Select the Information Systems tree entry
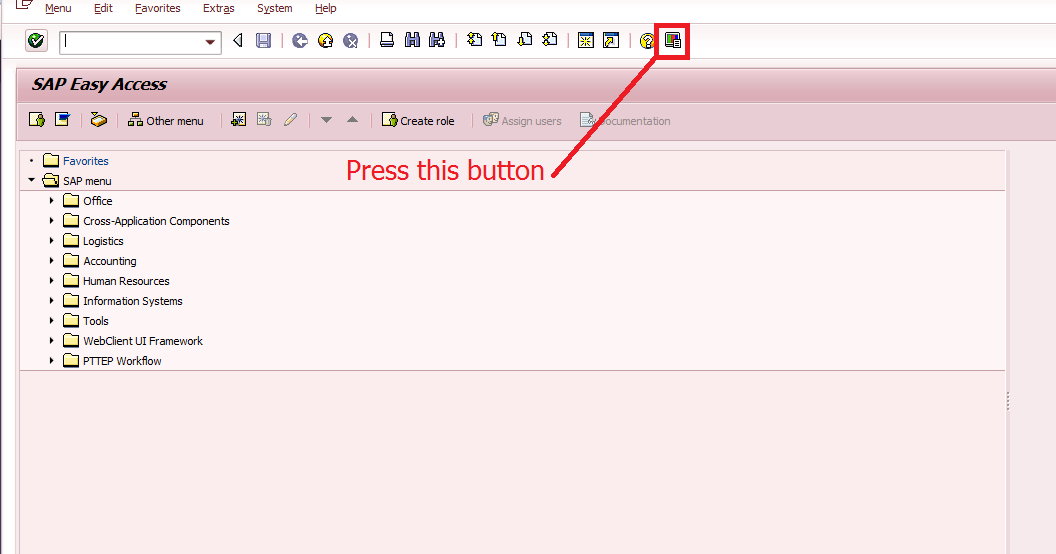The image size is (1056, 554). (133, 301)
